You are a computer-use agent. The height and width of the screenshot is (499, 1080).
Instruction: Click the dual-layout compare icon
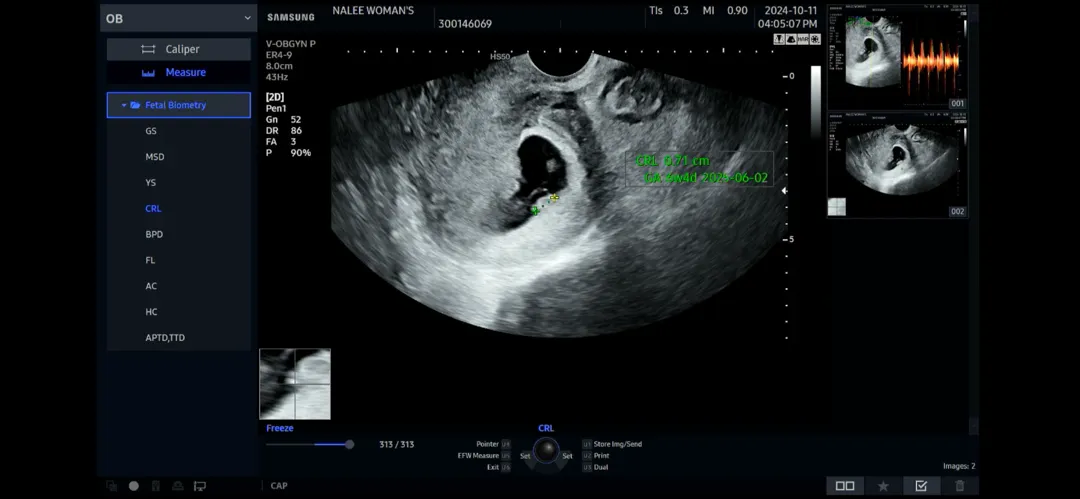pyautogui.click(x=845, y=486)
